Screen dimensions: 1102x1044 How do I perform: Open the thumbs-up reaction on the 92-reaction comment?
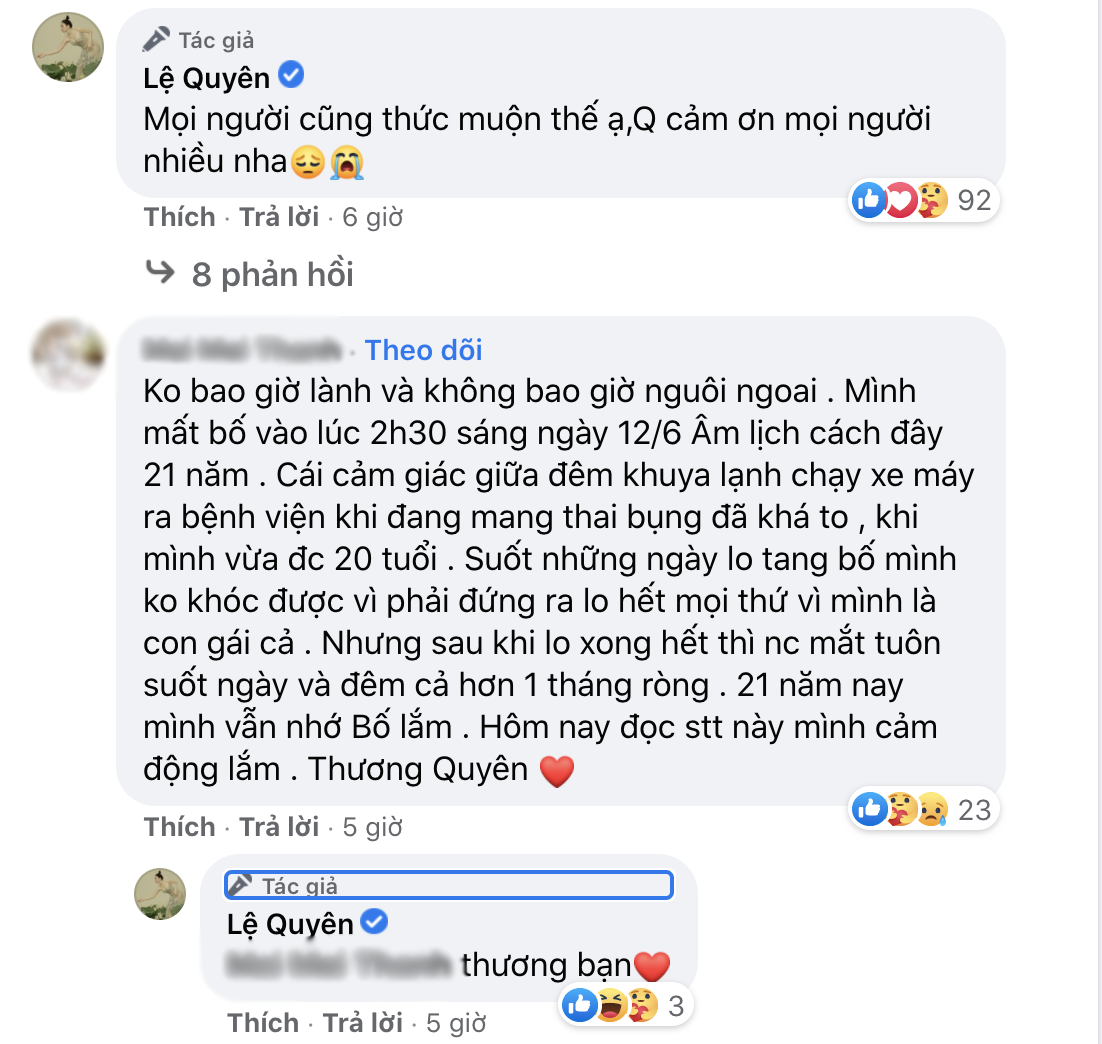click(x=869, y=200)
